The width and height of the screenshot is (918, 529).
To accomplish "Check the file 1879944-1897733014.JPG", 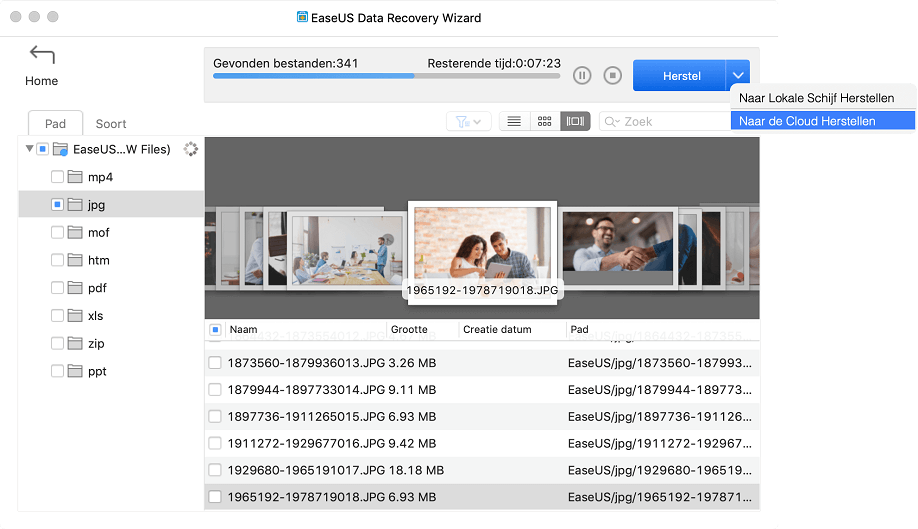I will click(x=215, y=390).
